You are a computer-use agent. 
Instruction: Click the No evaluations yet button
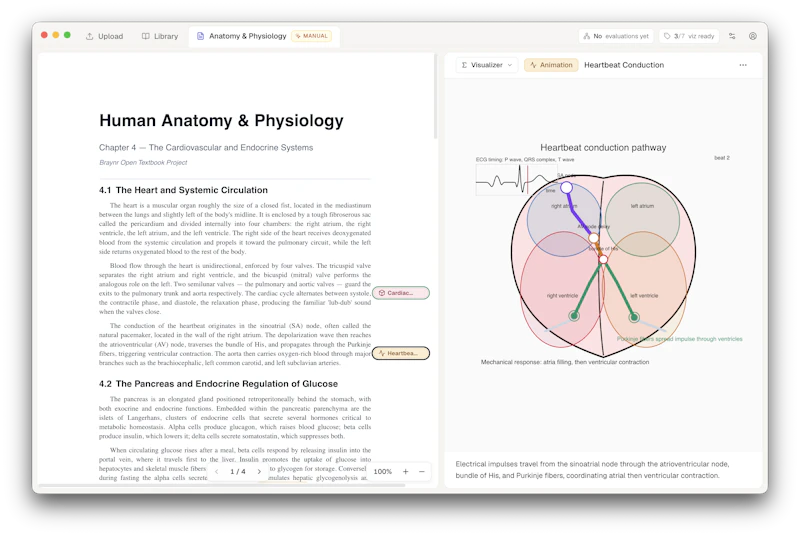(616, 36)
